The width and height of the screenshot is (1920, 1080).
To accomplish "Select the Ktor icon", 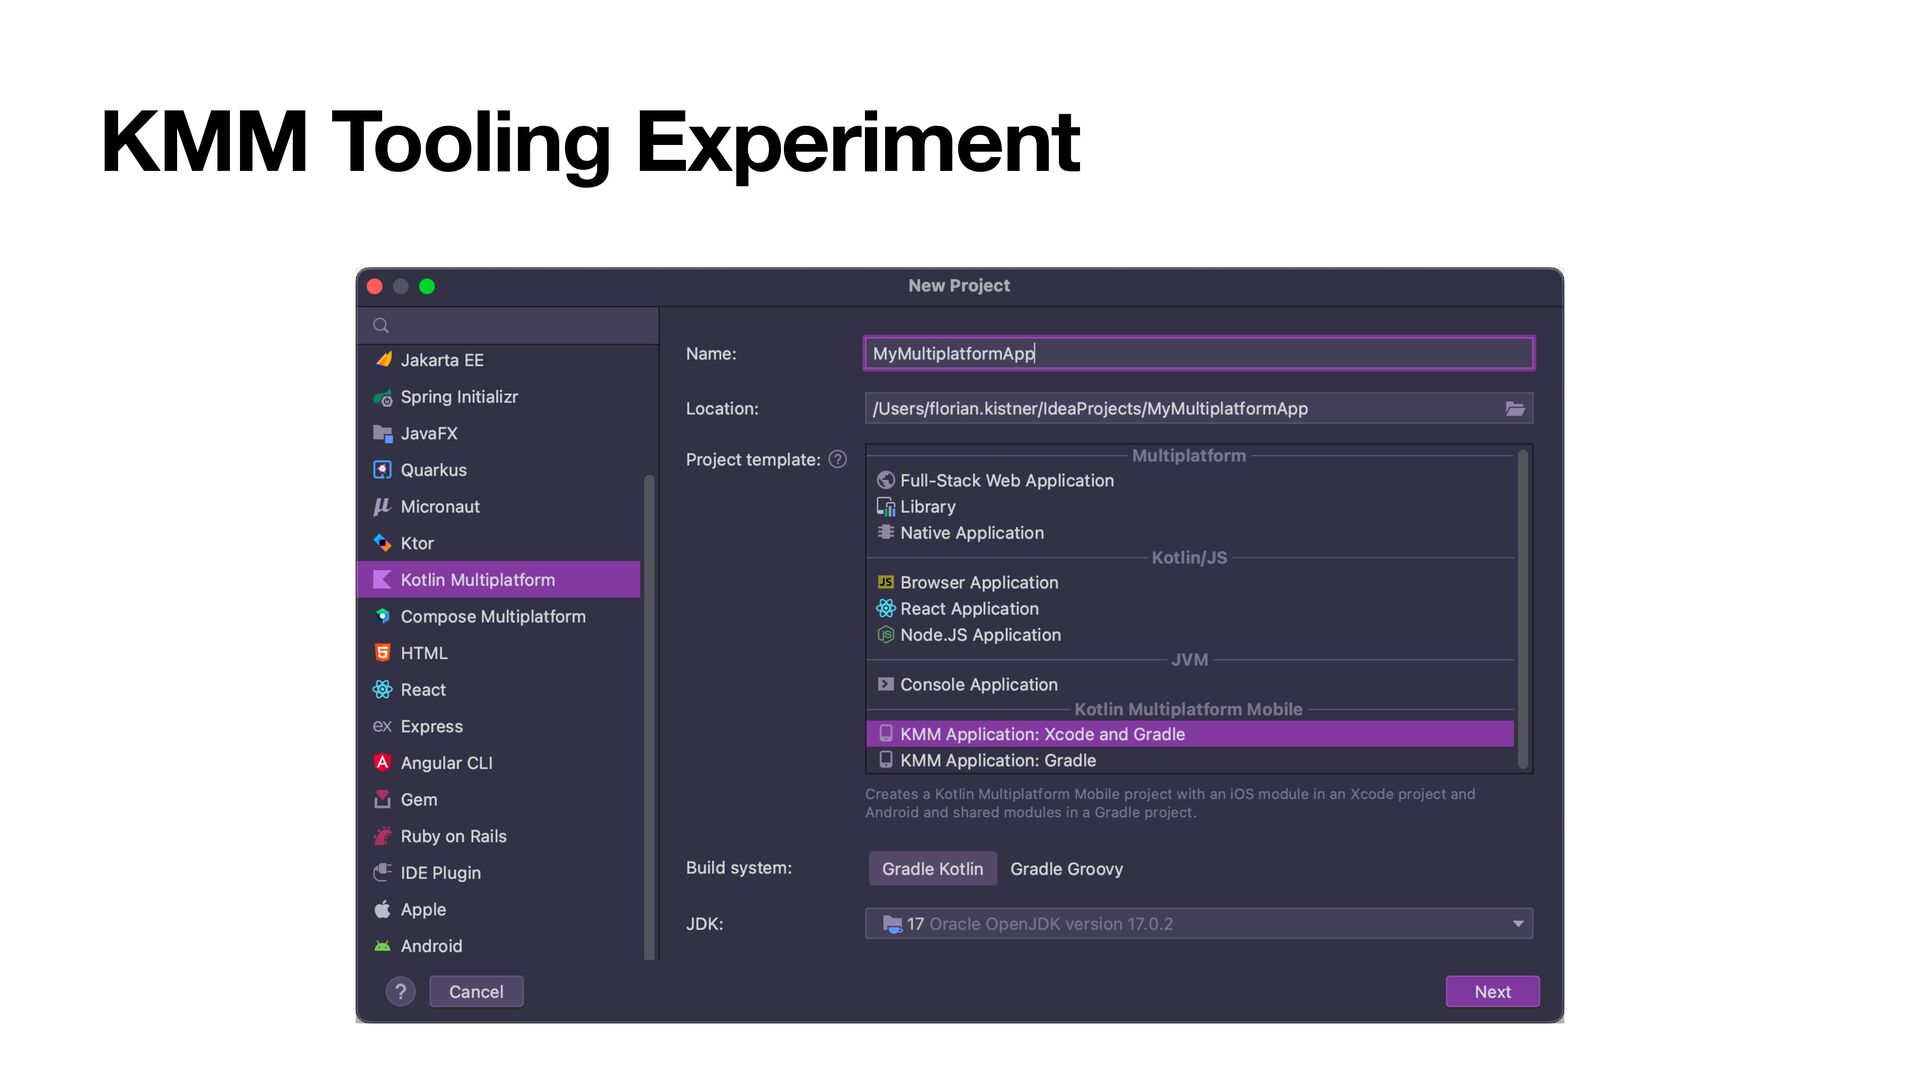I will 383,543.
